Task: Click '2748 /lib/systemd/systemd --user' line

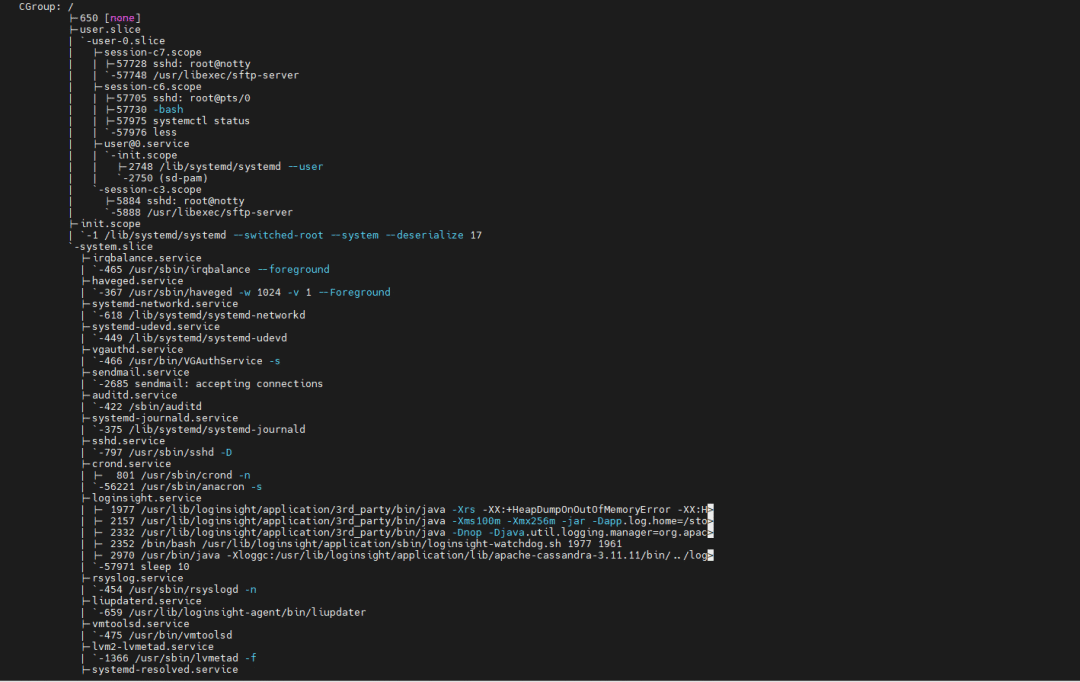Action: 225,167
